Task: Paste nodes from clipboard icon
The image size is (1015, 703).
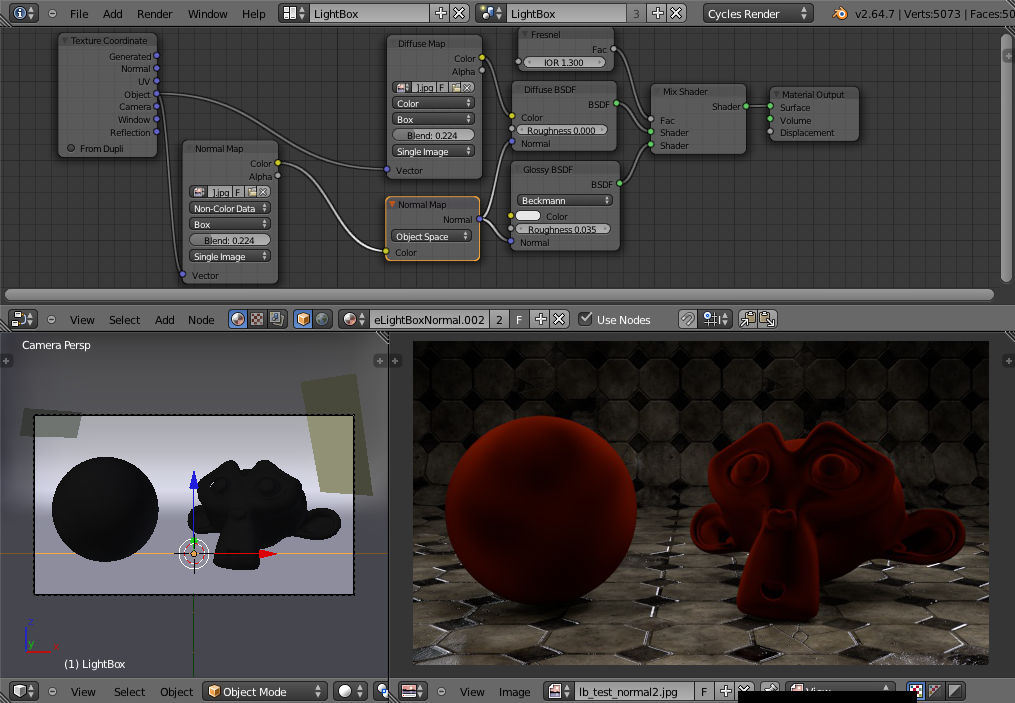Action: pos(767,320)
